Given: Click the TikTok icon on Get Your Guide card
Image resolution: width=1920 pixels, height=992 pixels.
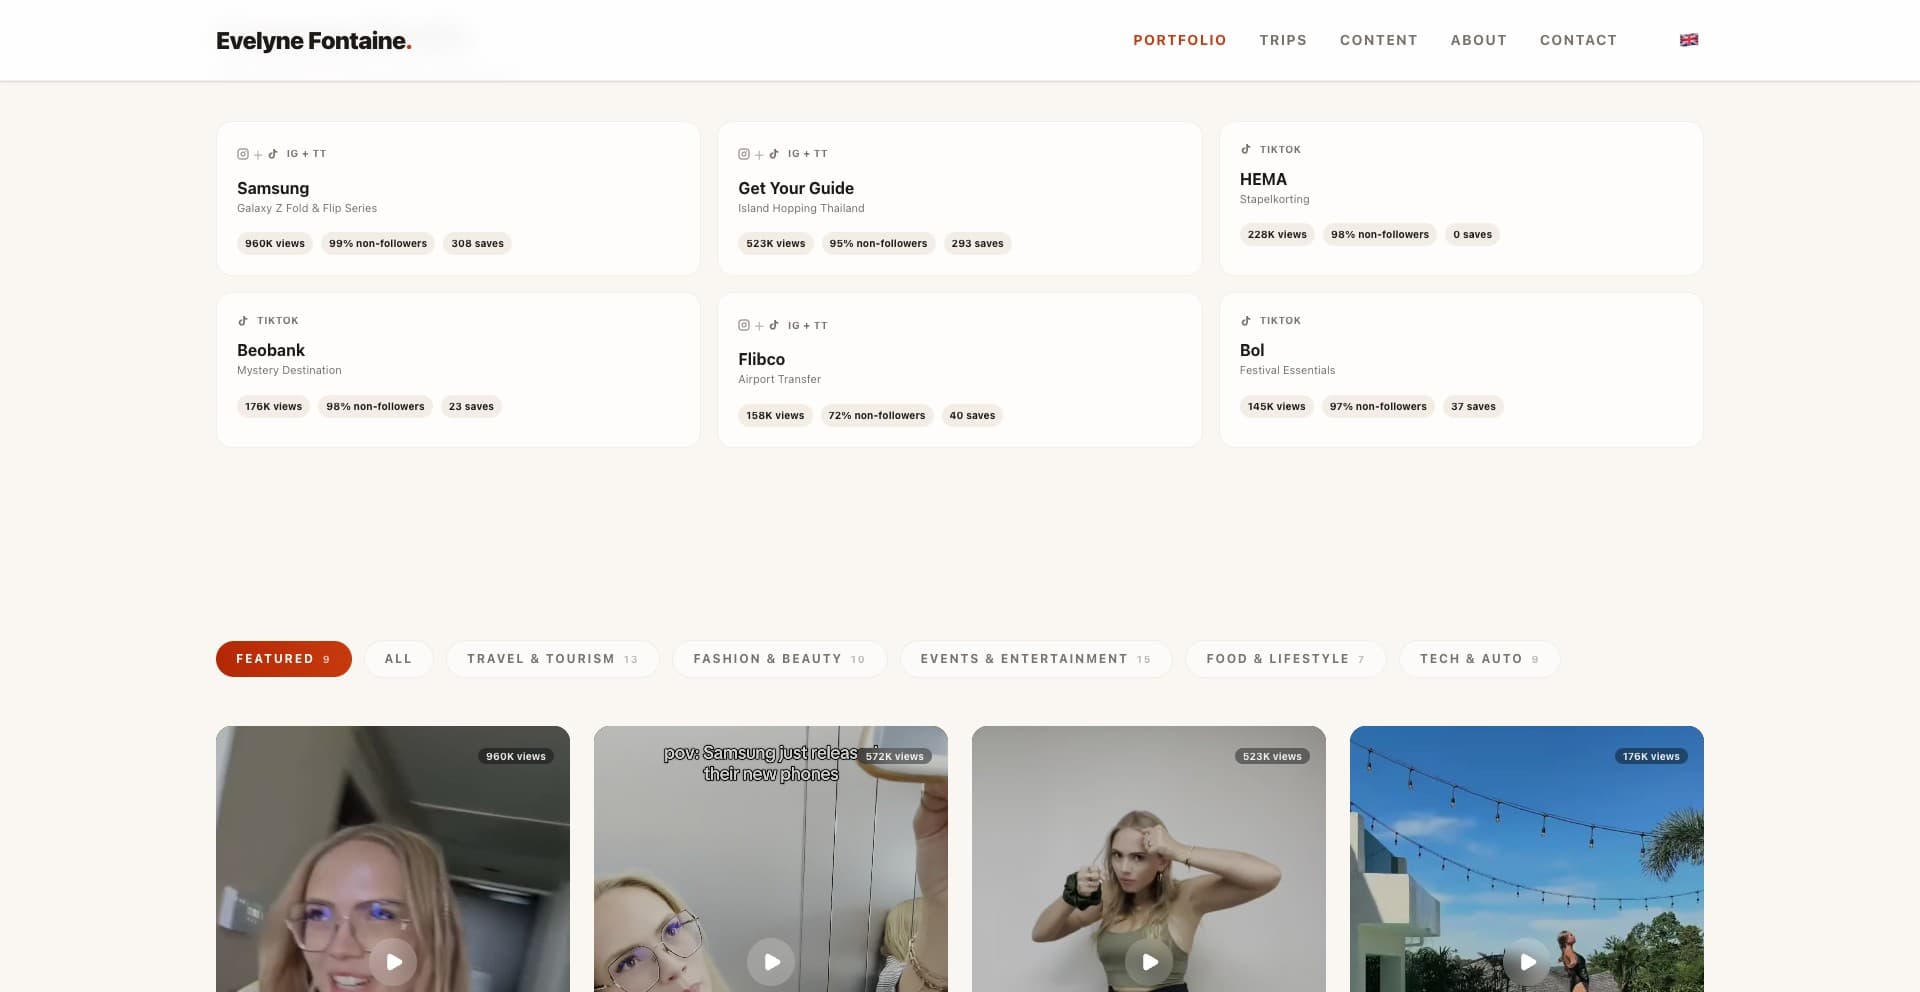Looking at the screenshot, I should point(775,153).
